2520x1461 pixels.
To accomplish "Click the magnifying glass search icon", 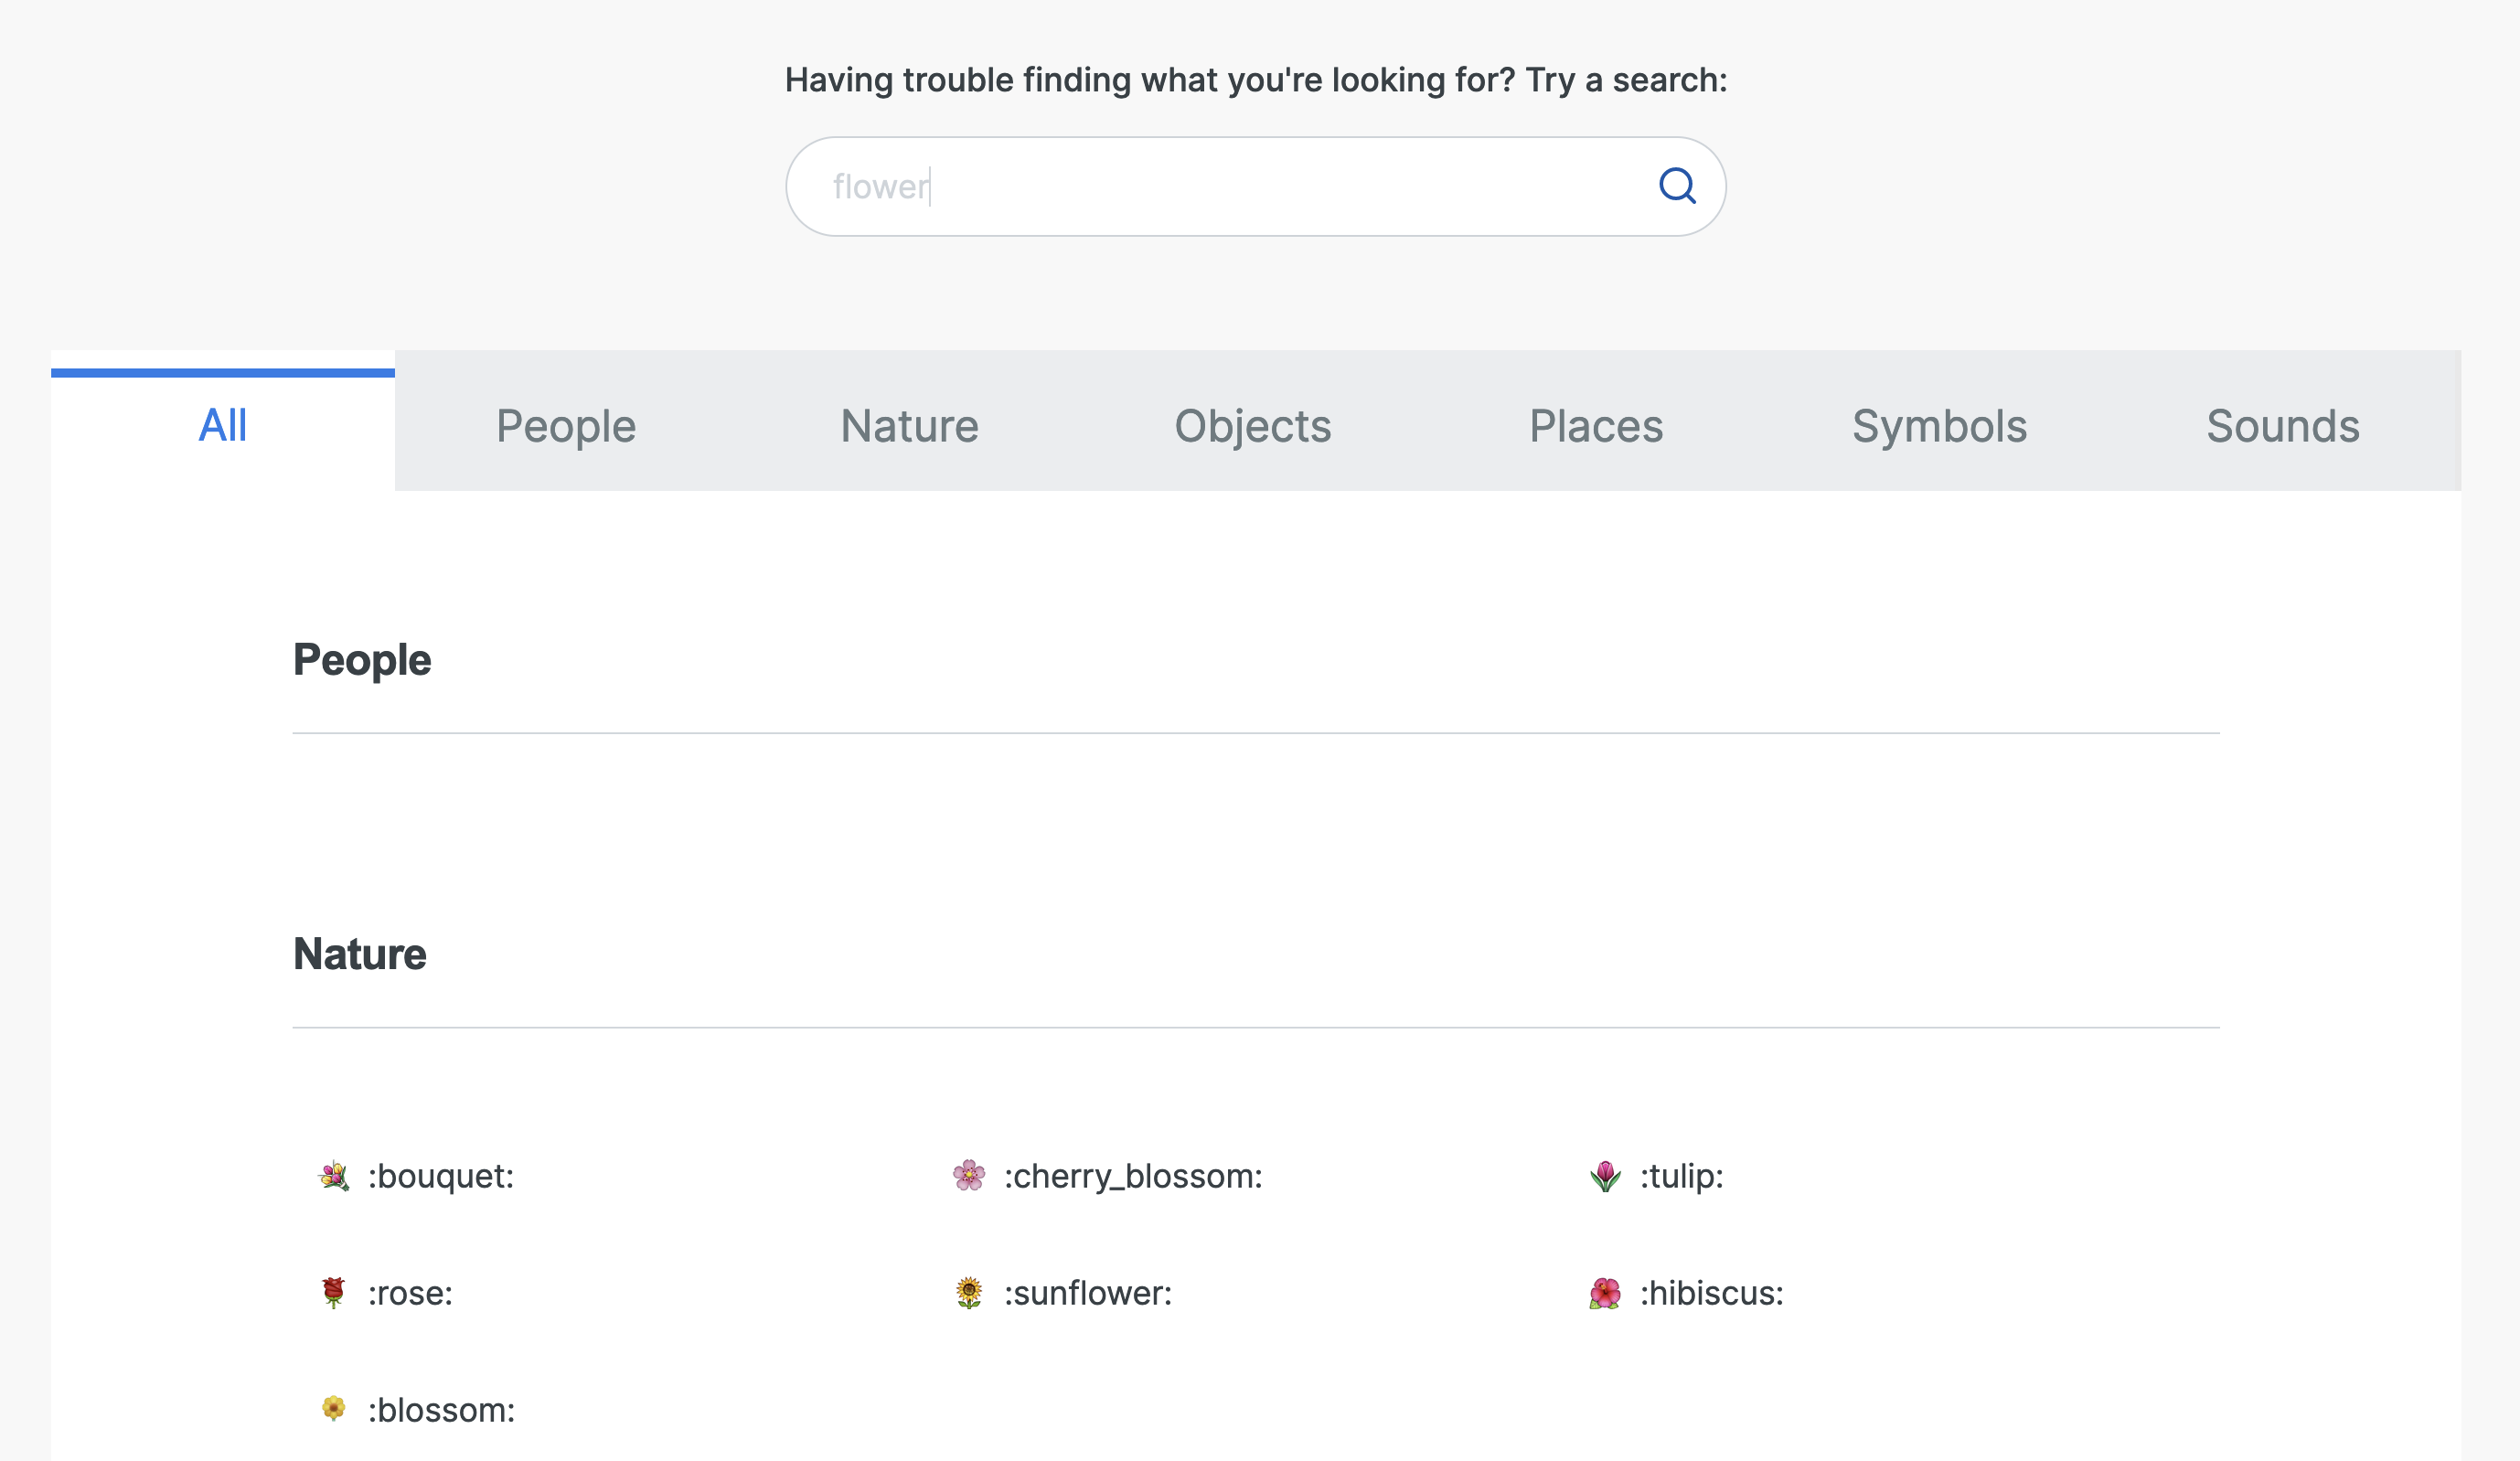I will [x=1677, y=186].
